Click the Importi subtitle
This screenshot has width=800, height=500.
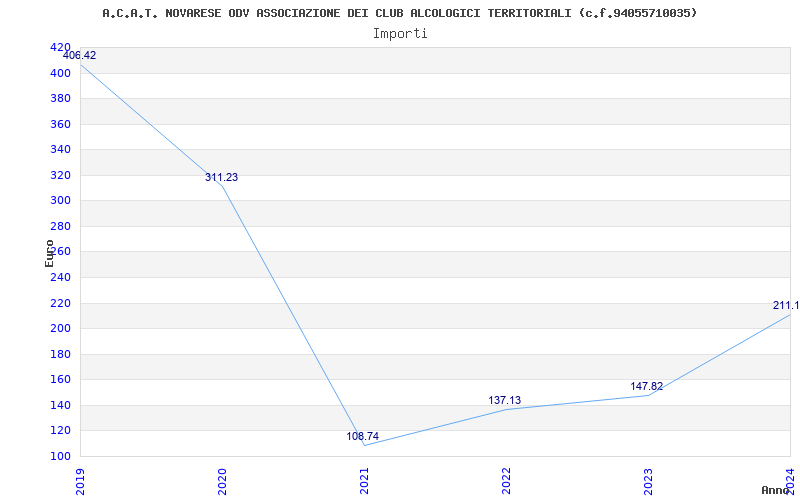pos(399,34)
